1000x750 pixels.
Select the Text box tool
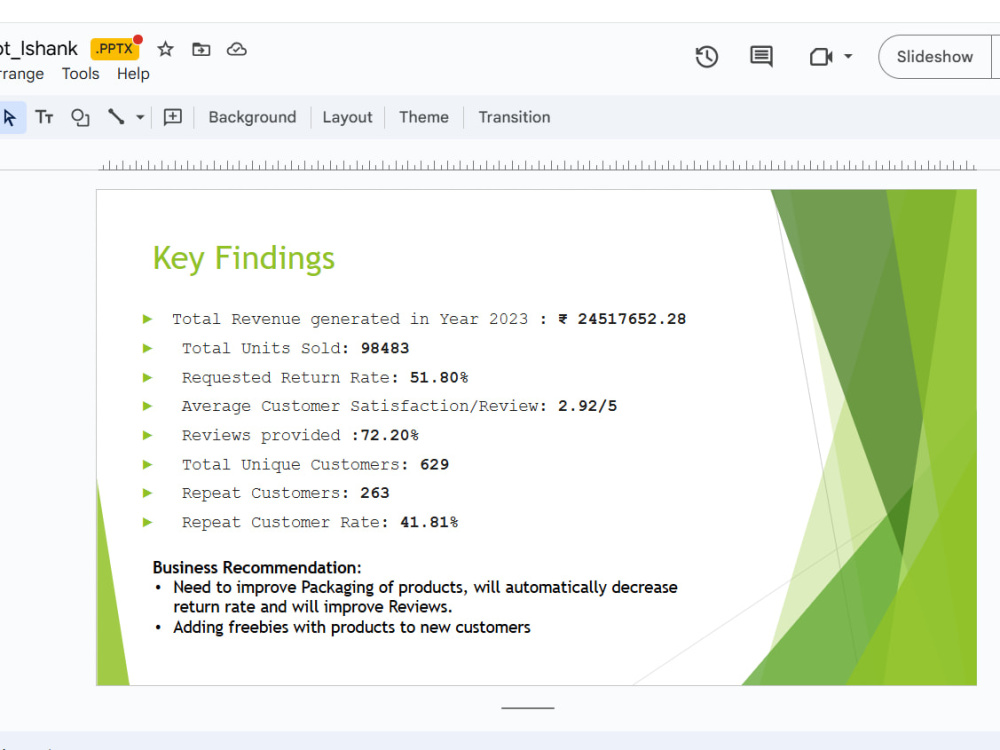coord(44,117)
